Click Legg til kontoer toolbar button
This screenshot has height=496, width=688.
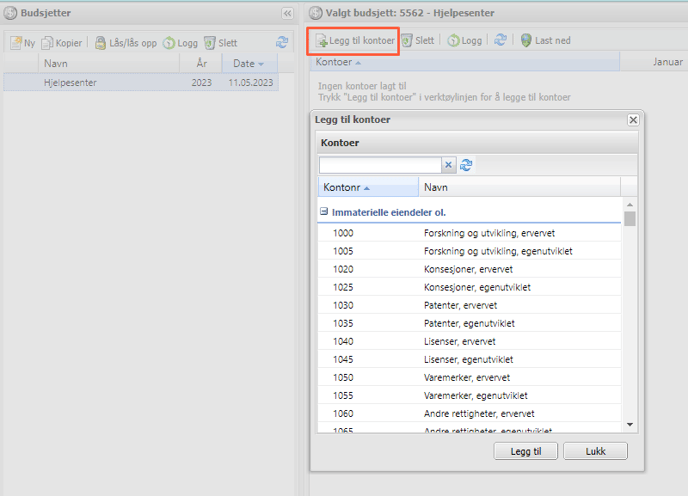pos(354,40)
